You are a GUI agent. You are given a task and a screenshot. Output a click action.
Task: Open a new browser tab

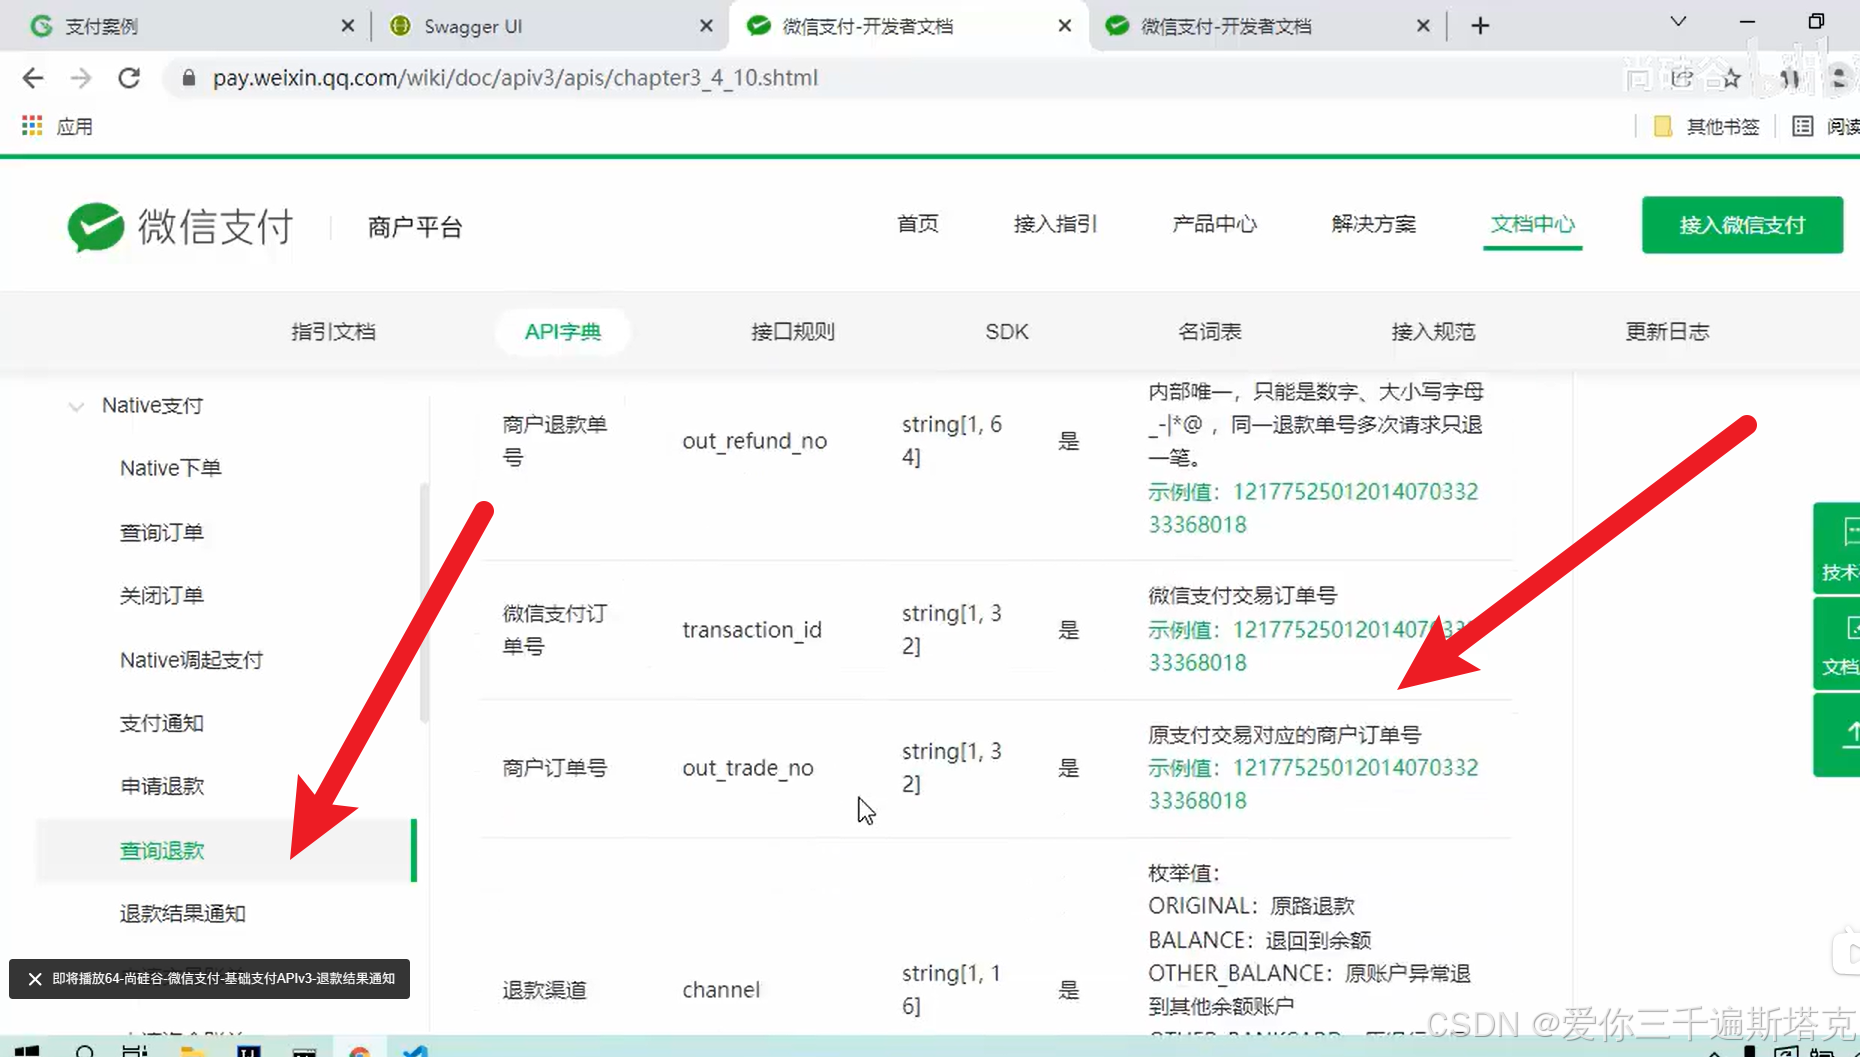point(1480,26)
